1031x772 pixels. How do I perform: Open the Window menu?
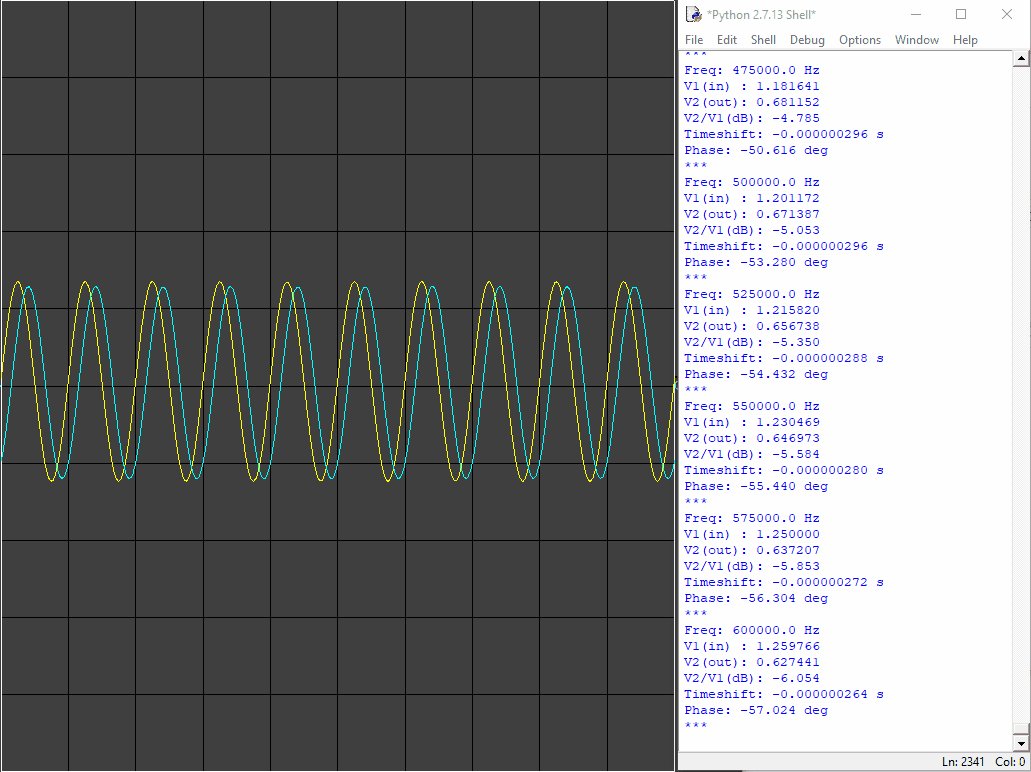[x=917, y=39]
